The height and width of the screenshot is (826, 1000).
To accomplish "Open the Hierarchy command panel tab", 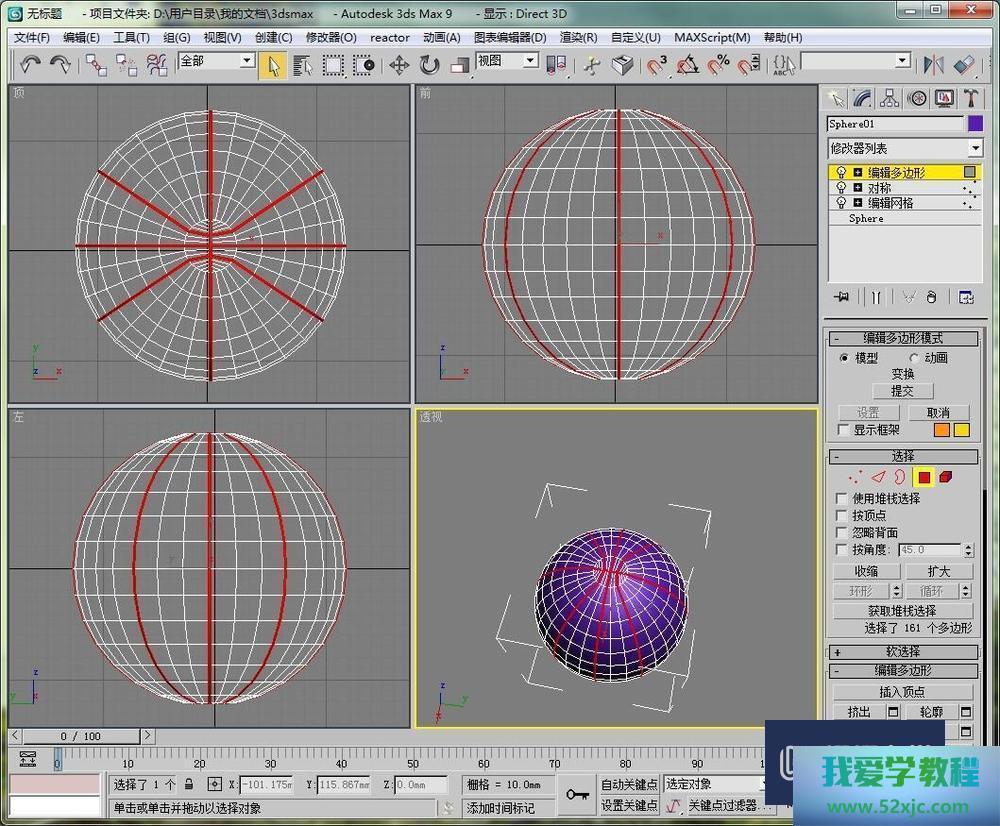I will pyautogui.click(x=888, y=98).
